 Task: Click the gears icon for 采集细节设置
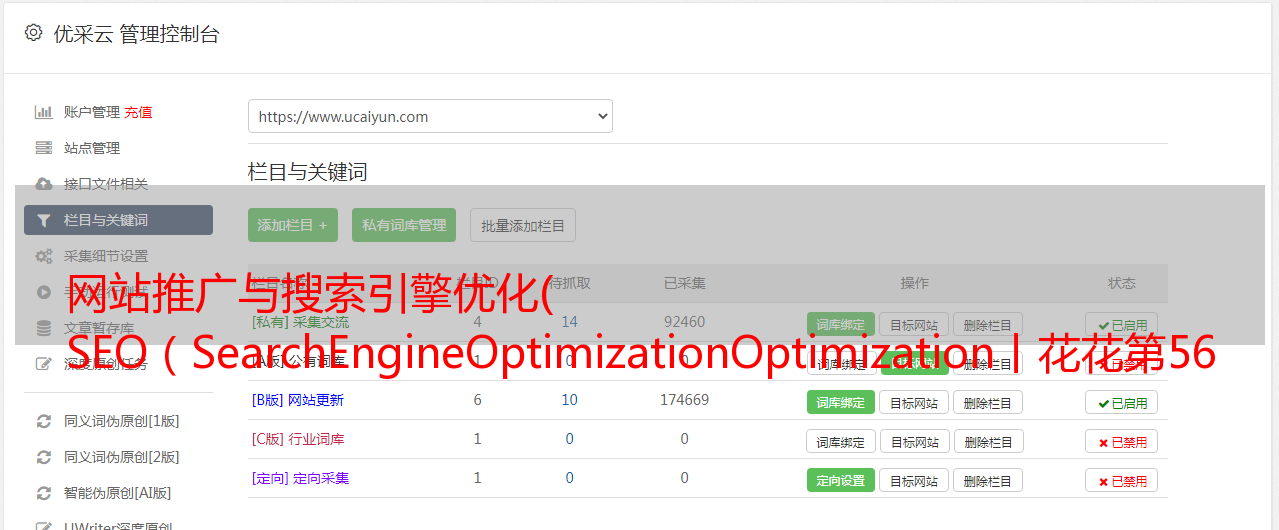[43, 256]
